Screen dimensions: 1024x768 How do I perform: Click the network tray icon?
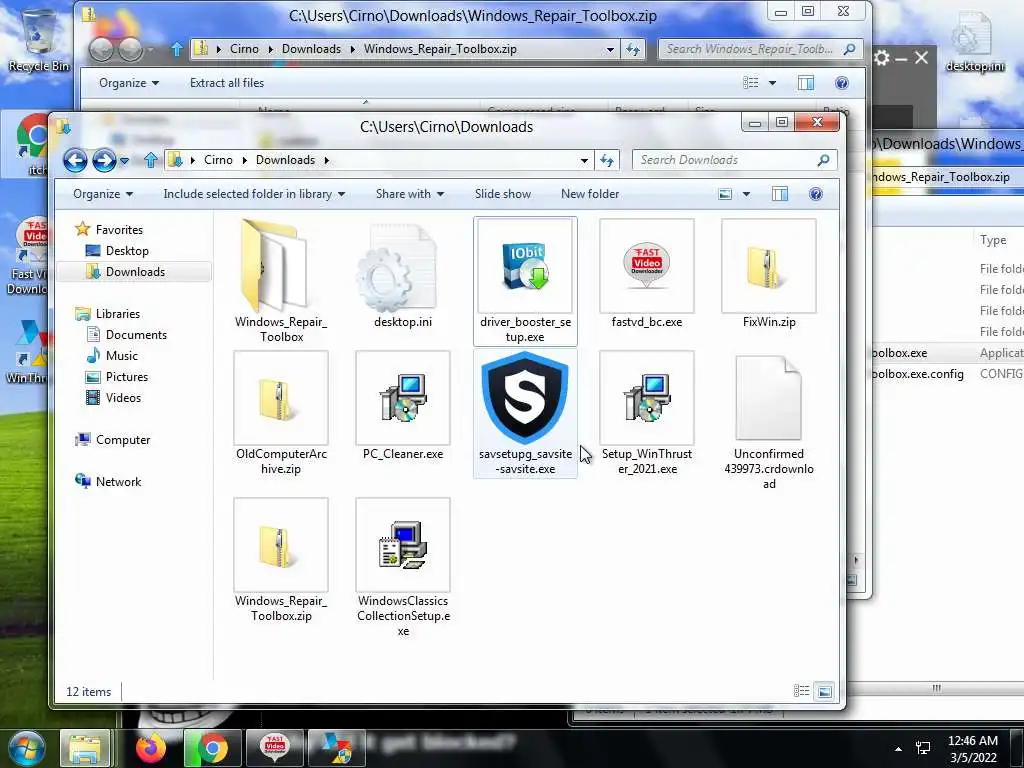[x=923, y=748]
